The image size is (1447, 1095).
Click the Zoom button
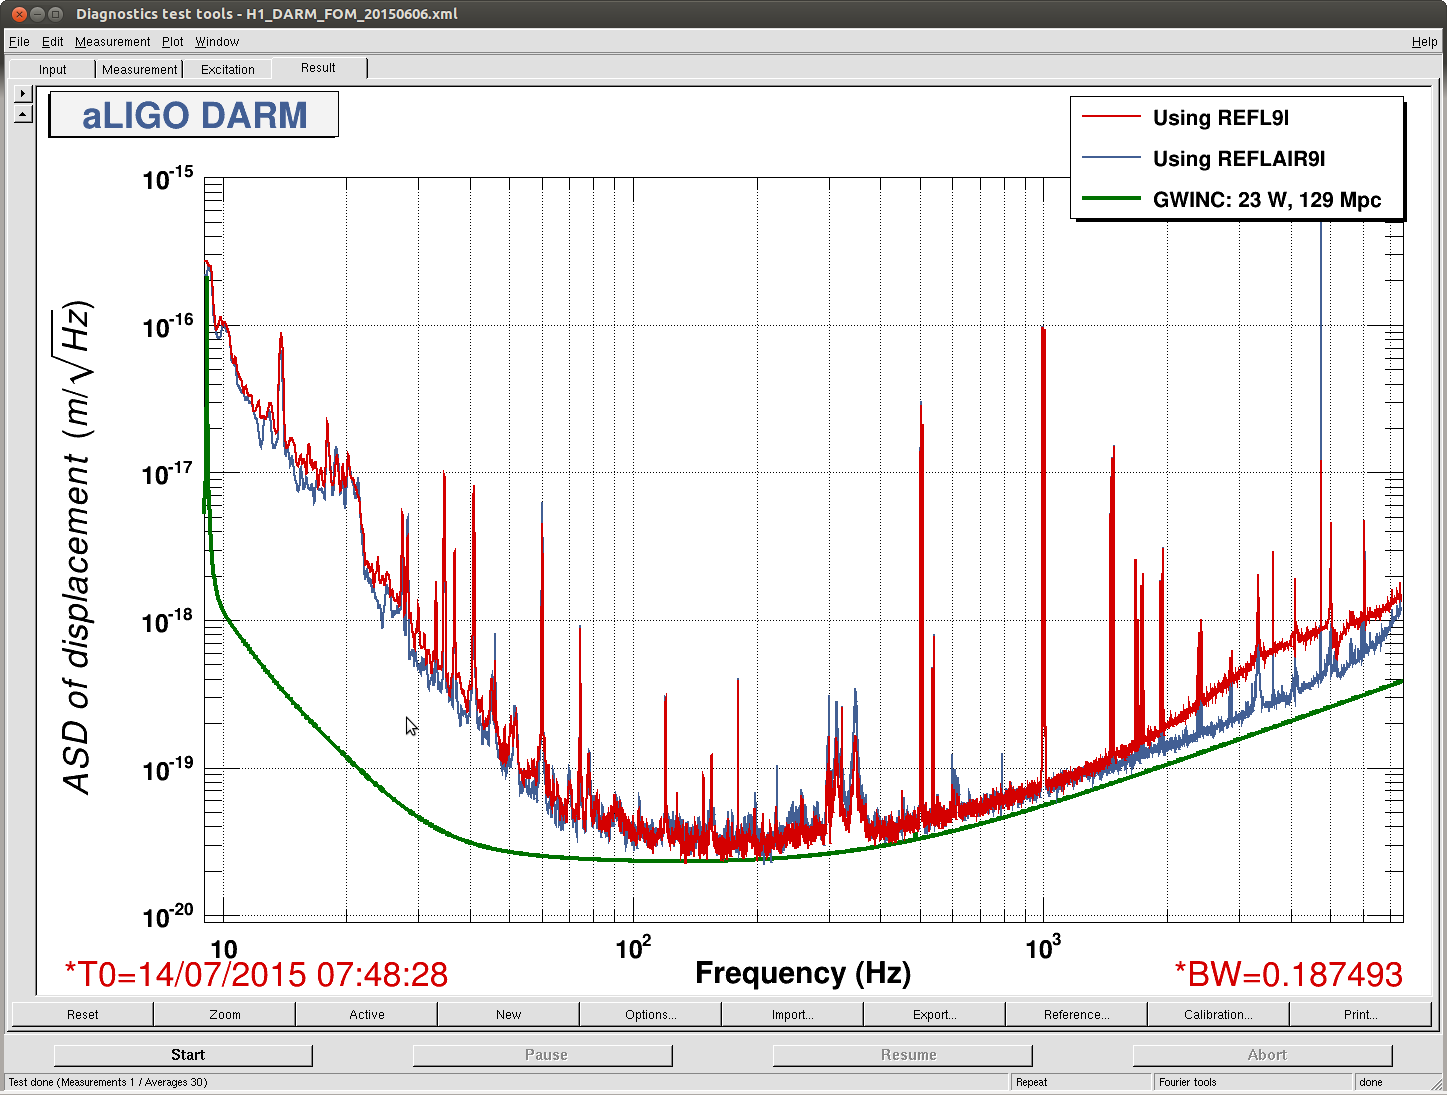pos(225,1014)
